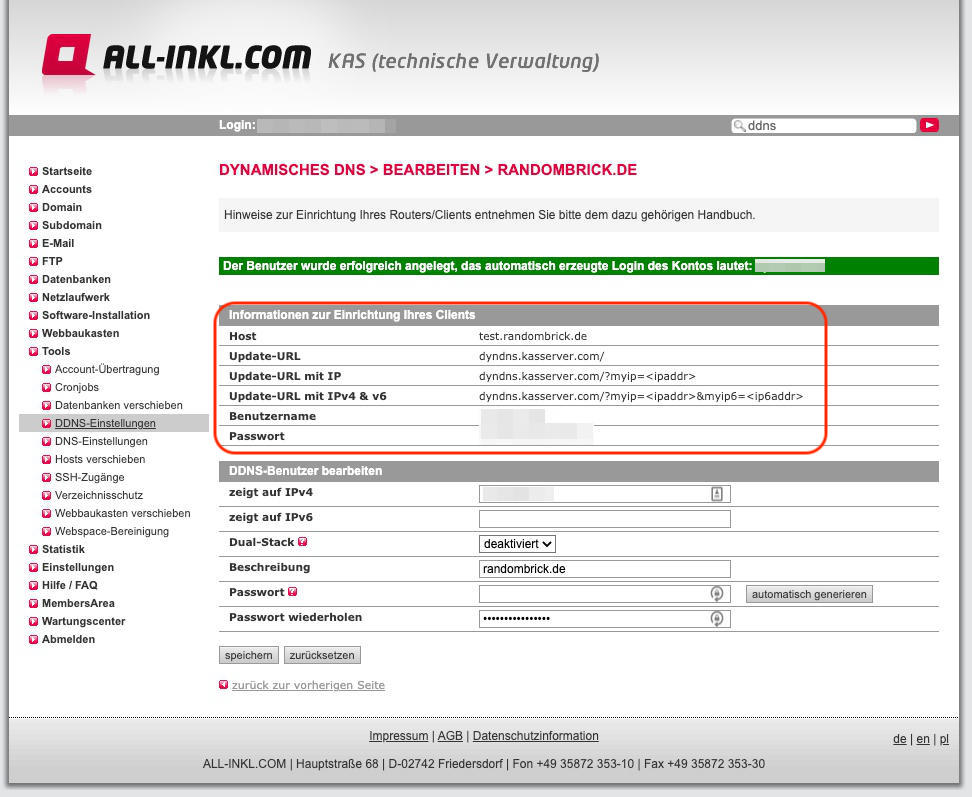Open Webspace-Bereinigung under Tools
The width and height of the screenshot is (972, 797).
pyautogui.click(x=112, y=531)
